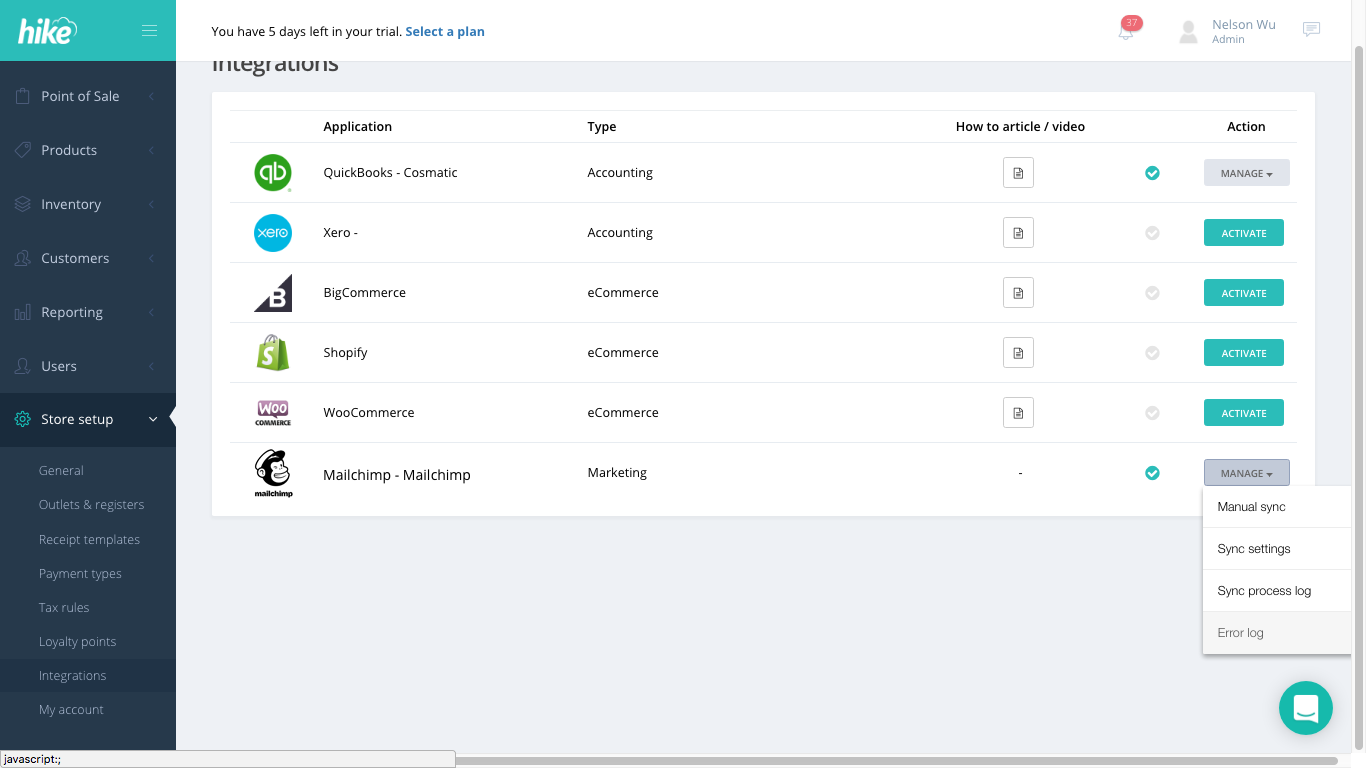Viewport: 1366px width, 768px height.
Task: Open Shopify how-to article icon
Action: click(x=1018, y=353)
